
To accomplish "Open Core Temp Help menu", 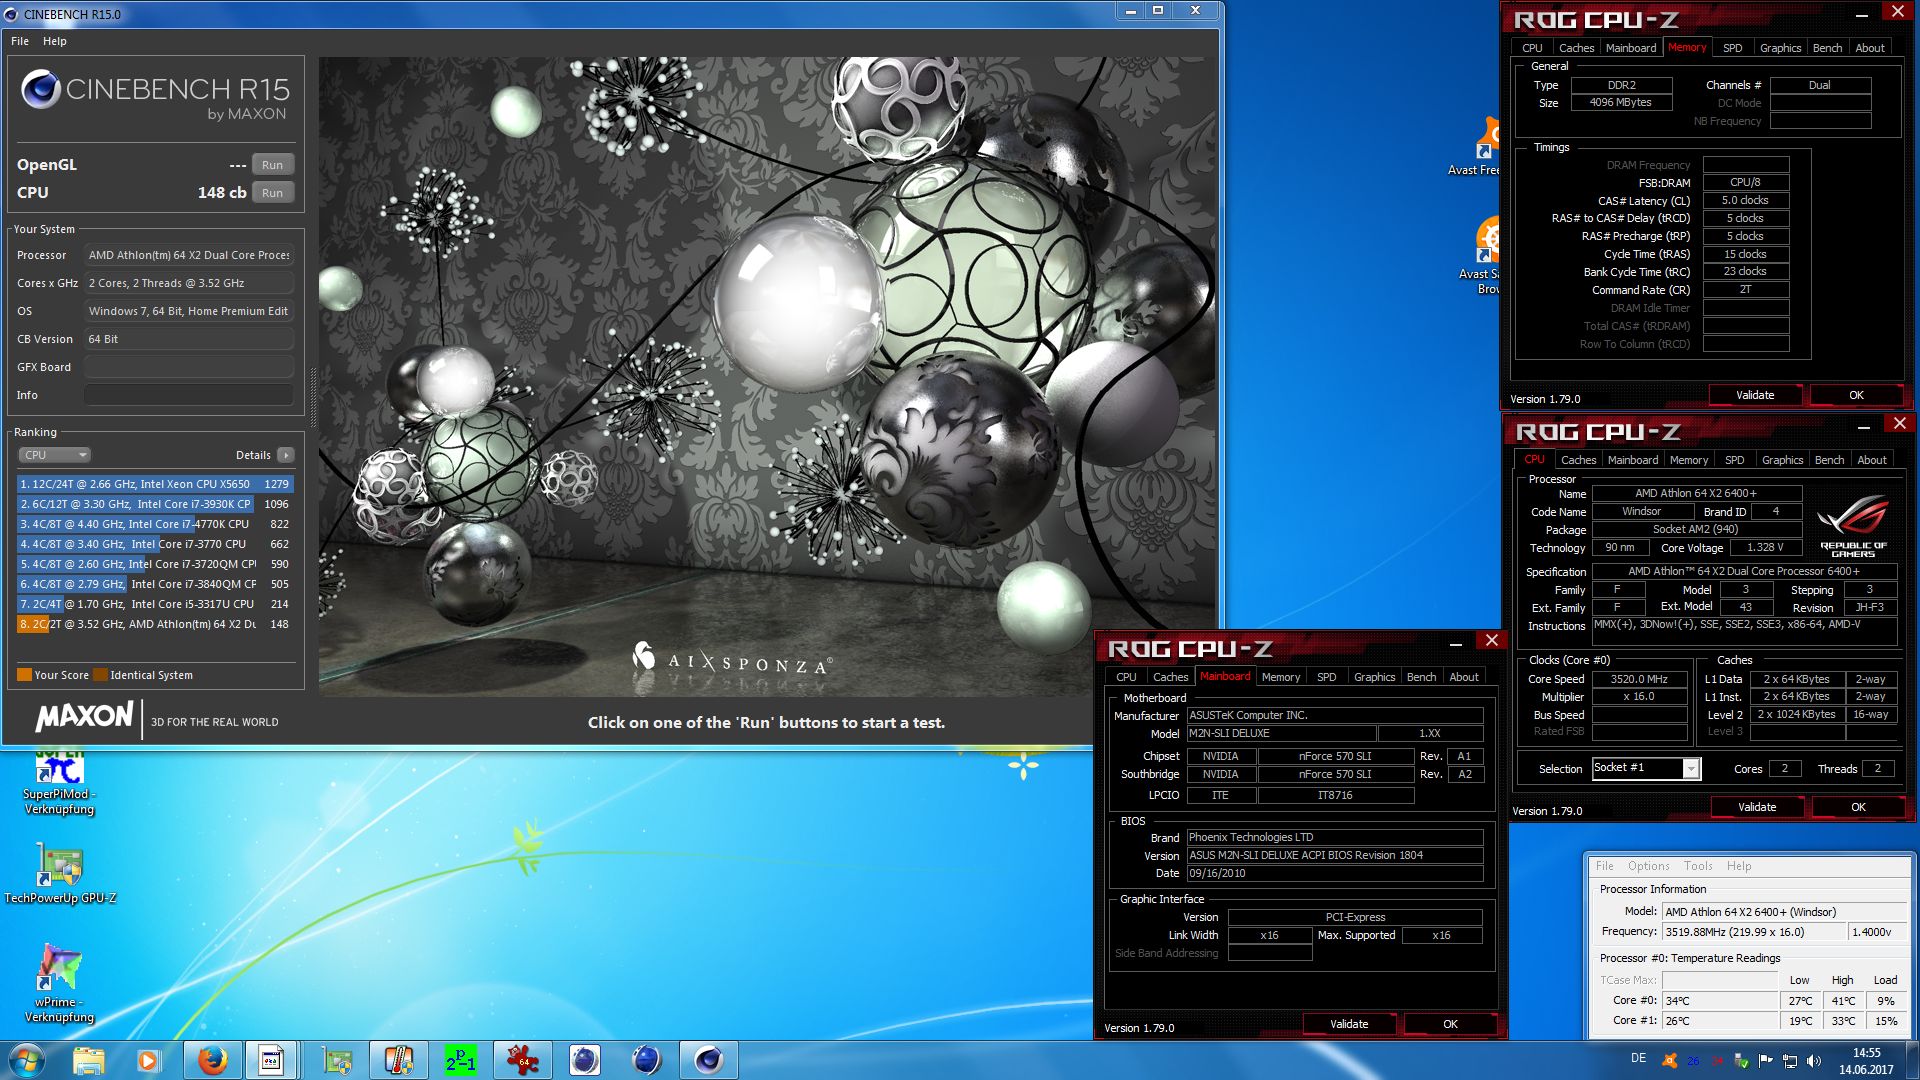I will (x=1739, y=866).
